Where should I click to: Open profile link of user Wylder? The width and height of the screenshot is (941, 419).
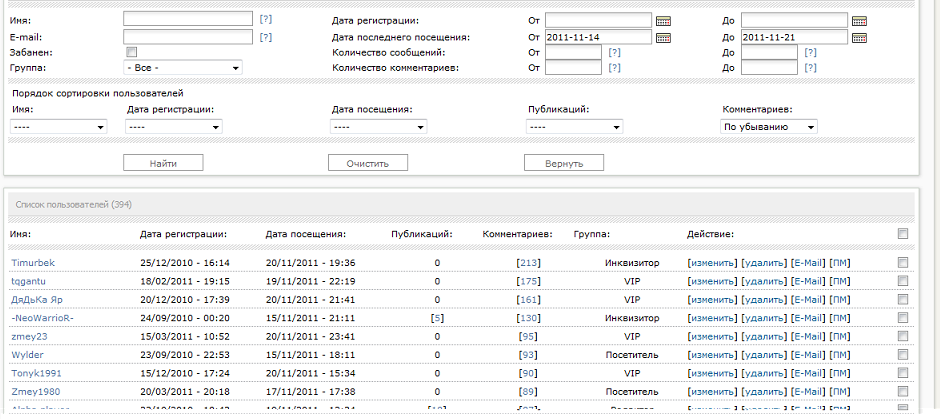27,355
